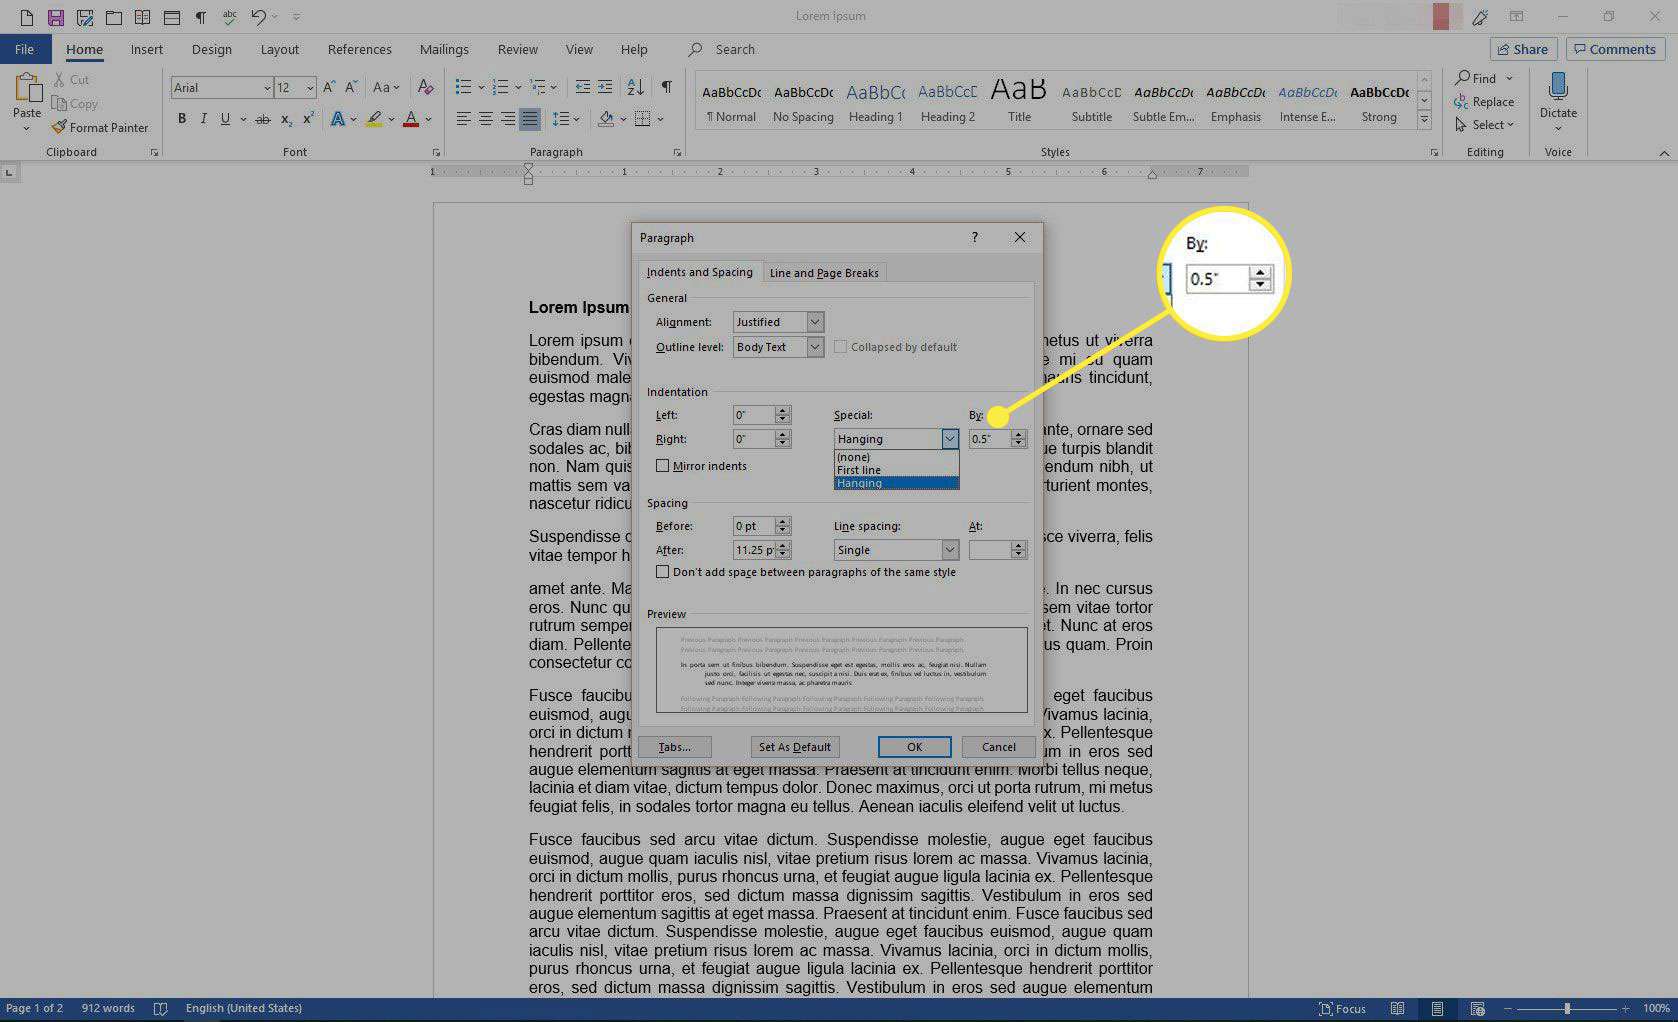Image resolution: width=1678 pixels, height=1022 pixels.
Task: Click the font color red A swatch
Action: pyautogui.click(x=411, y=119)
